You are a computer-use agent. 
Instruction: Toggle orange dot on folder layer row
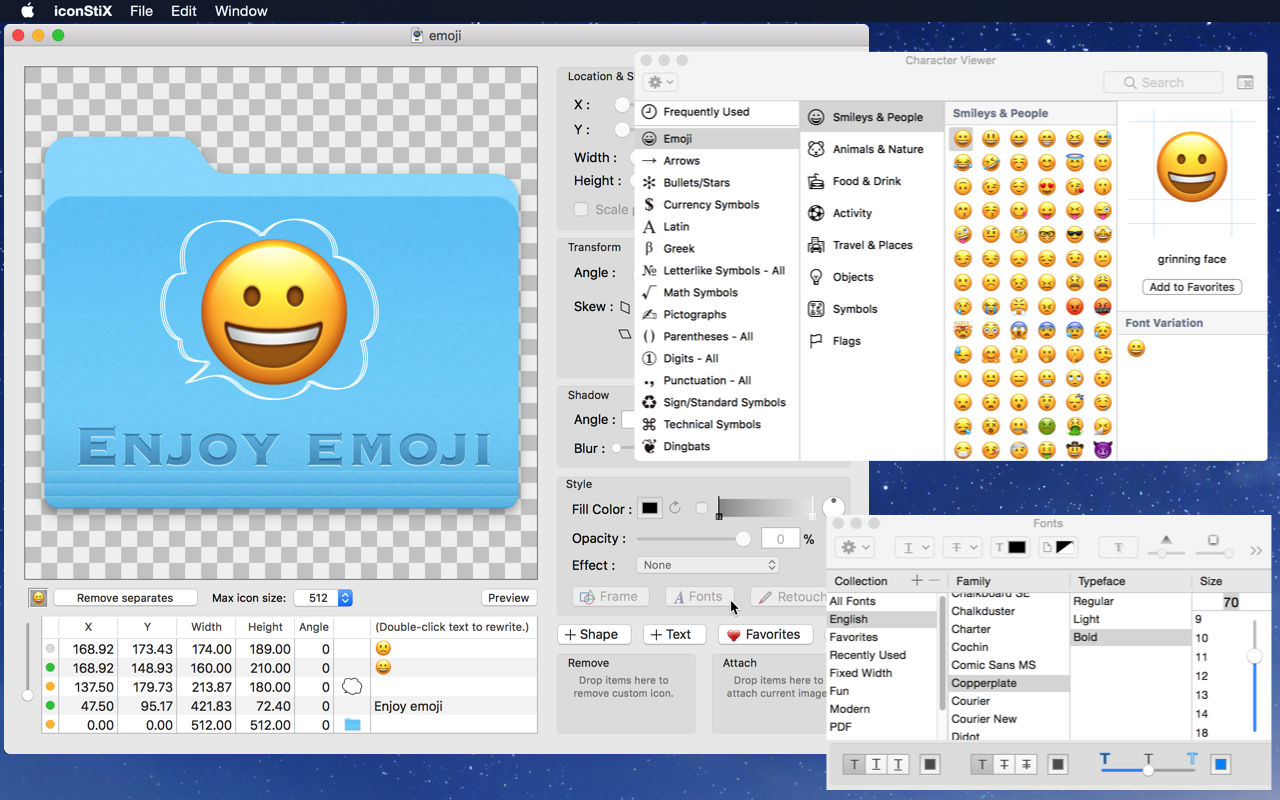(x=50, y=724)
